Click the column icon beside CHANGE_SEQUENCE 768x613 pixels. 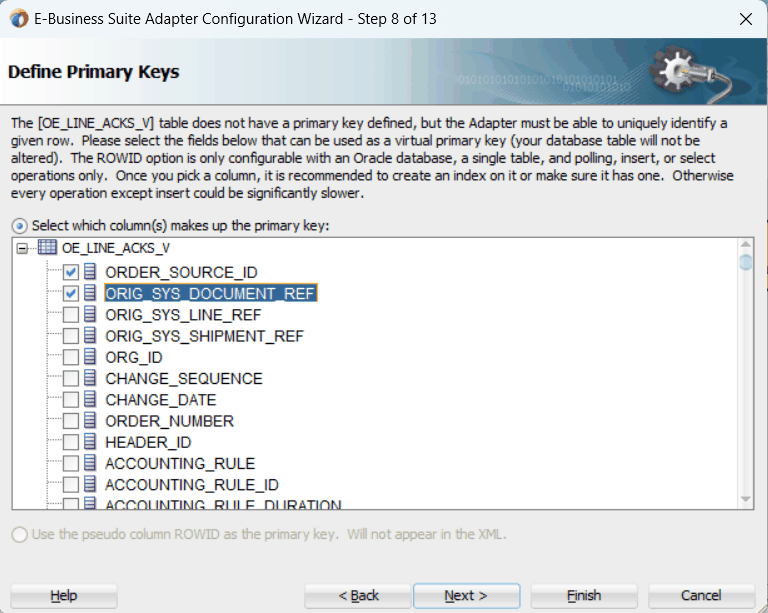(x=90, y=378)
